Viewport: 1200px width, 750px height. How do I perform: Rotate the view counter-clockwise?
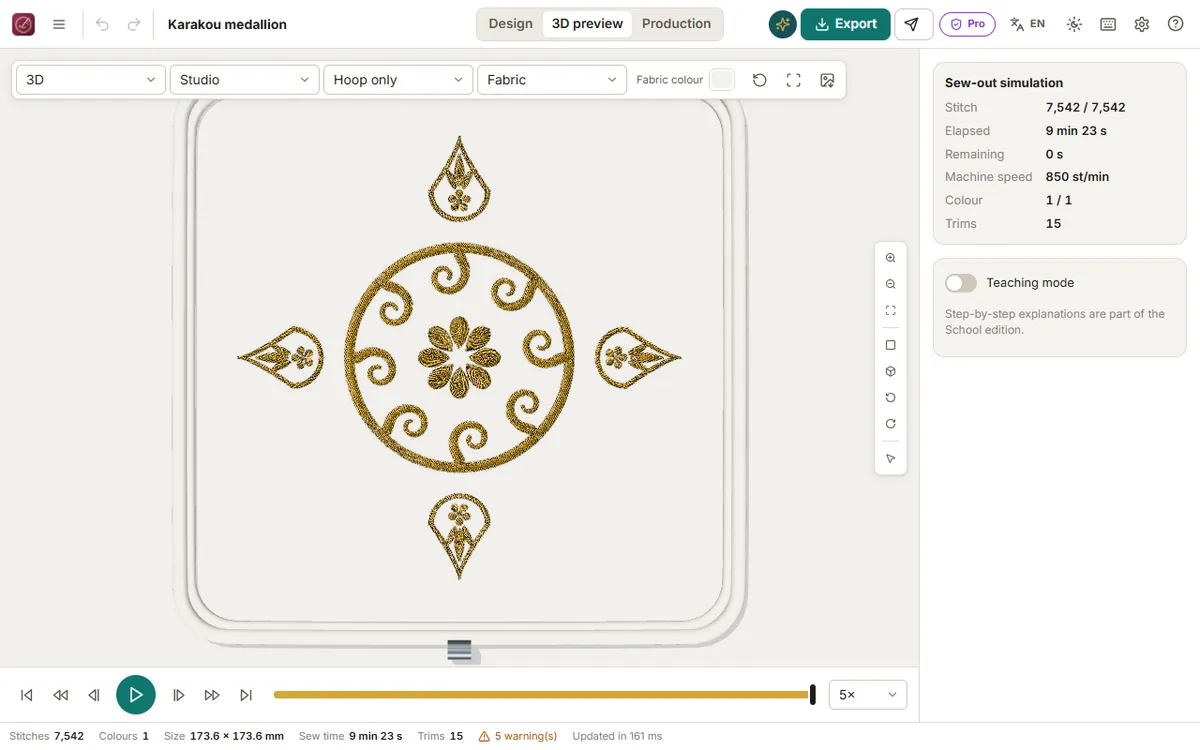tap(891, 397)
